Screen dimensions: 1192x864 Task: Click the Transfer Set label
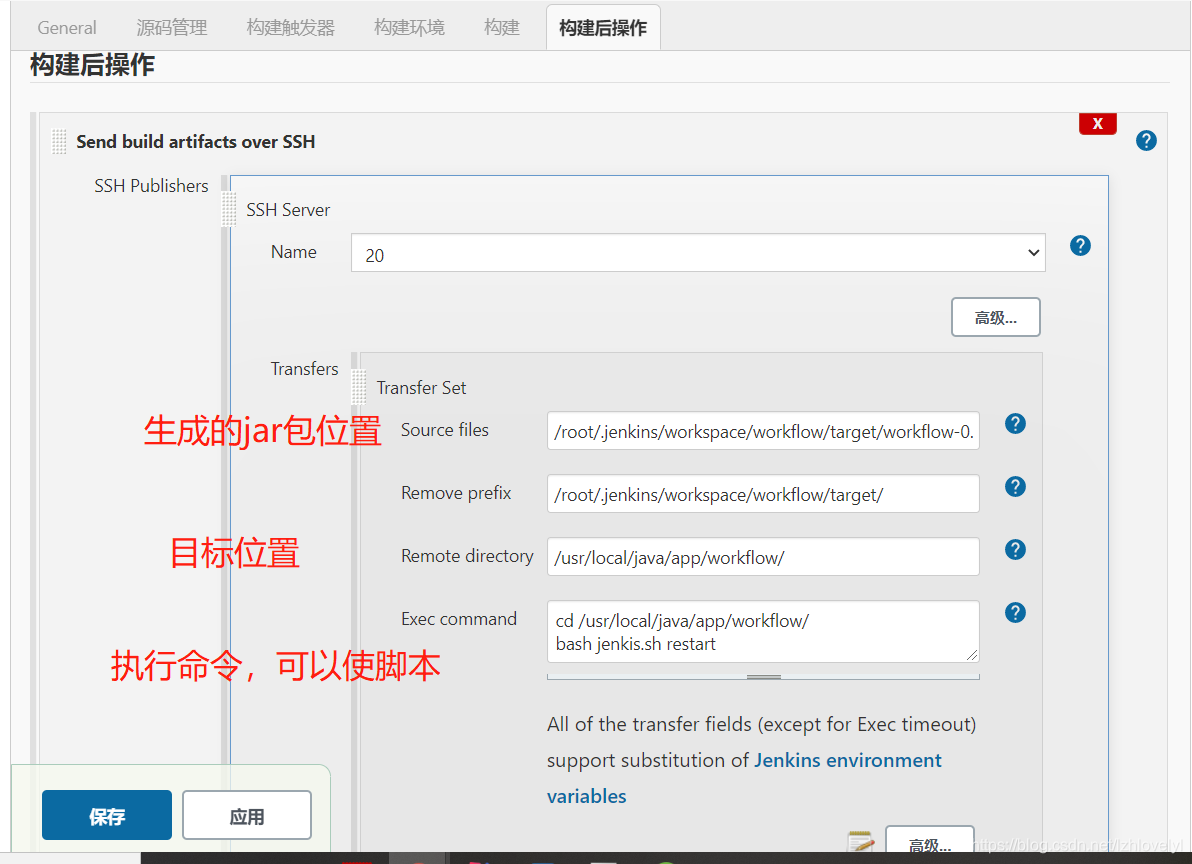tap(421, 388)
